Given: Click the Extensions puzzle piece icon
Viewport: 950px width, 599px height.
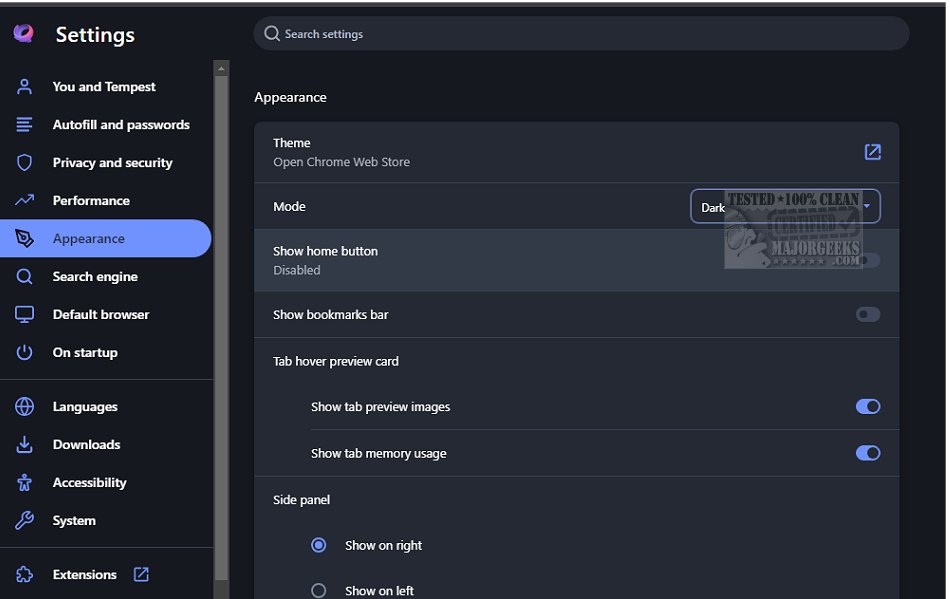Looking at the screenshot, I should [x=25, y=575].
